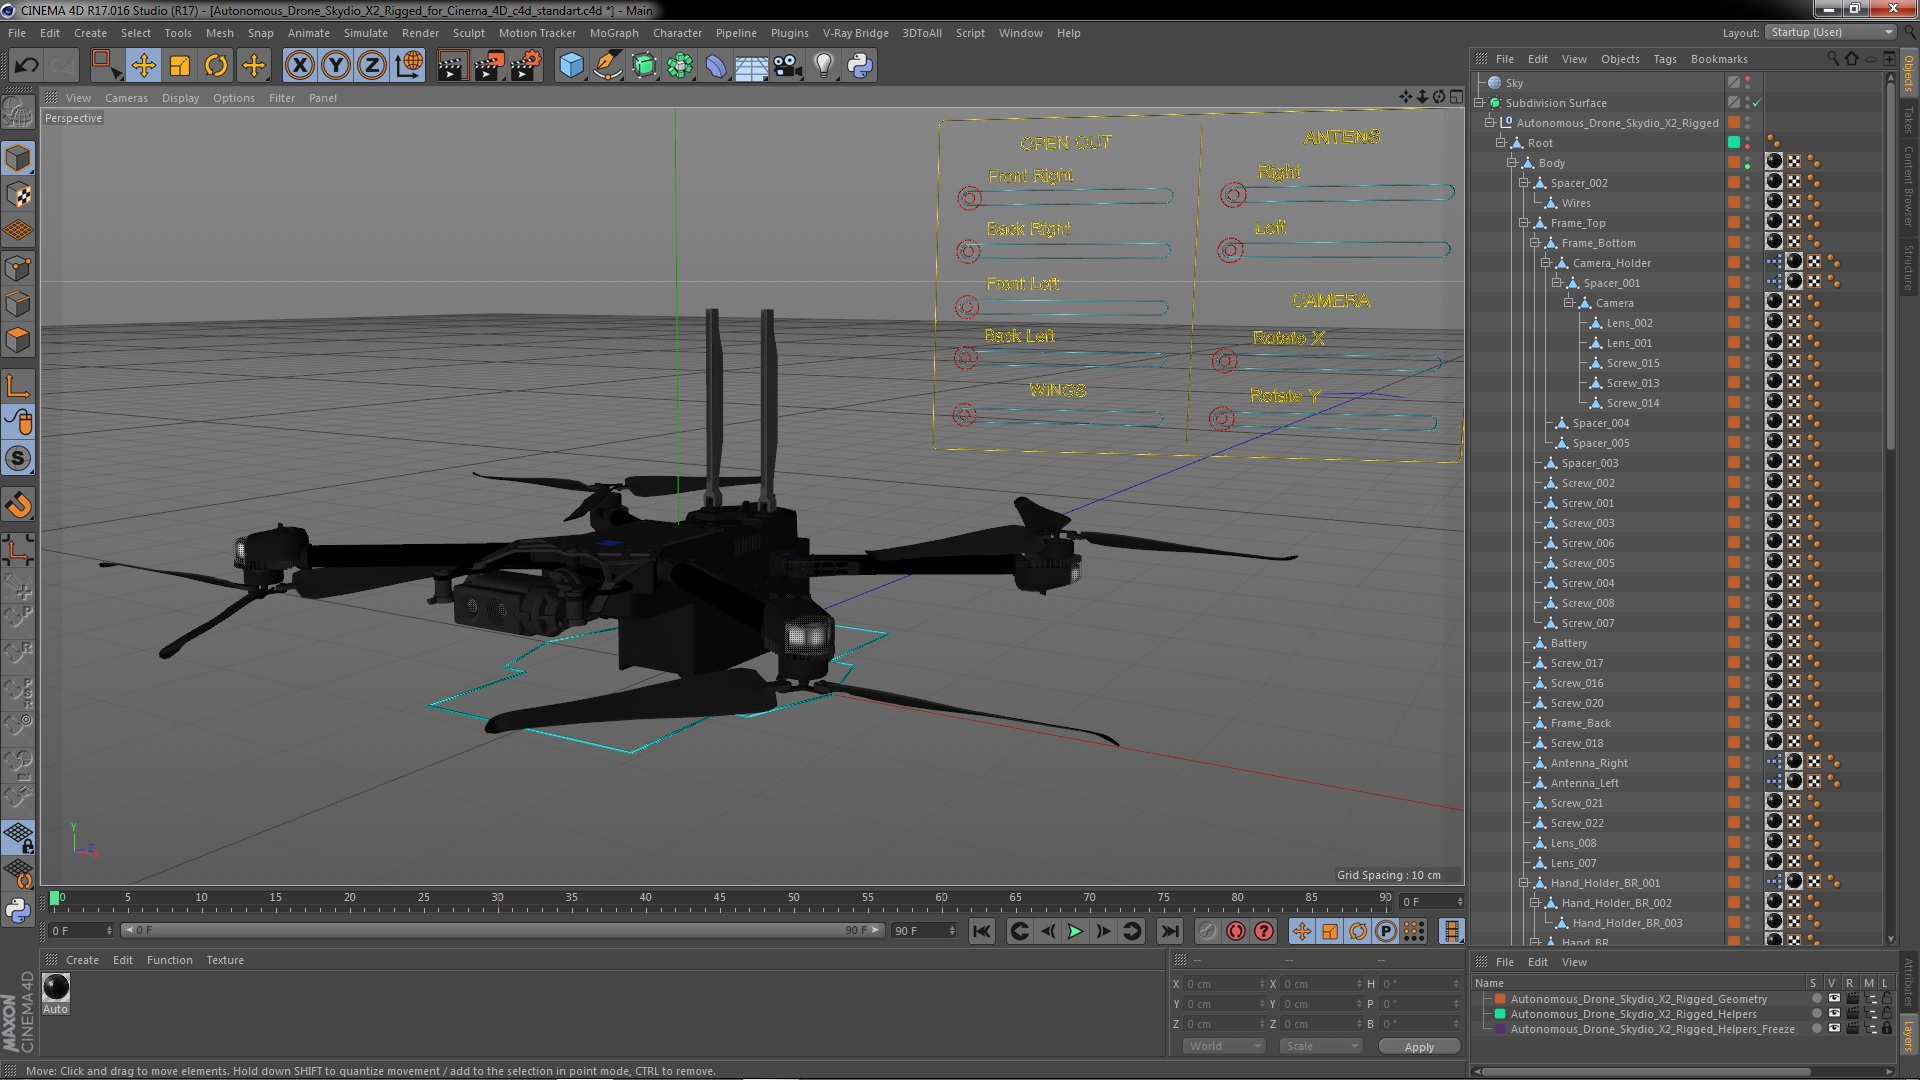Open the Python script icon in toolbar
This screenshot has height=1080, width=1920.
pos(860,66)
